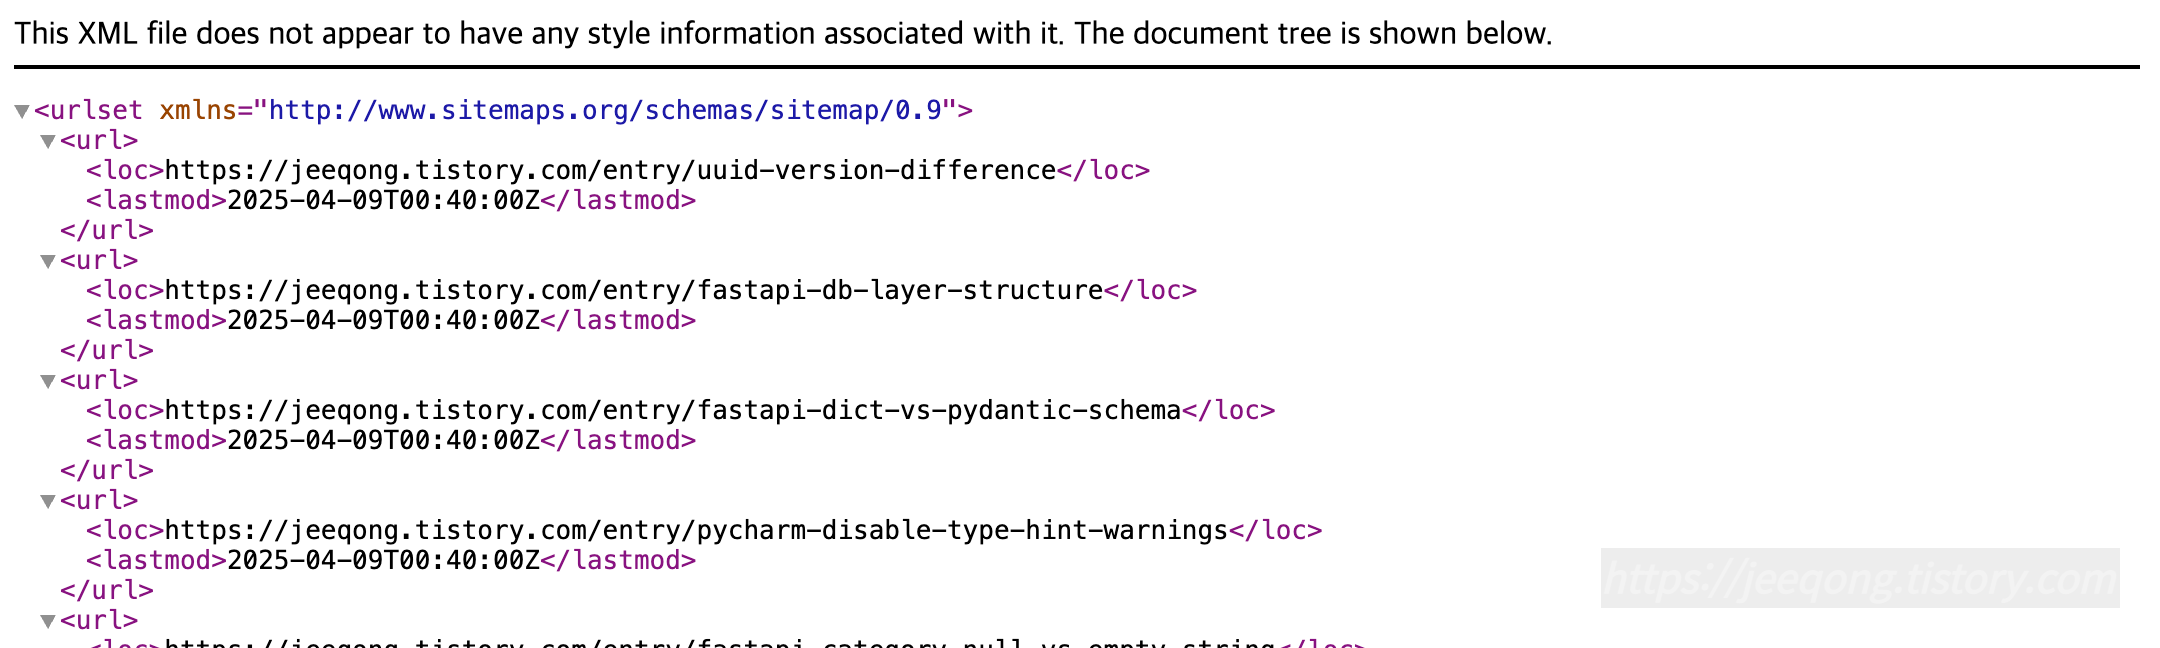Click the sitemaps.org xmlns namespace value
This screenshot has width=2160, height=648.
[x=606, y=110]
